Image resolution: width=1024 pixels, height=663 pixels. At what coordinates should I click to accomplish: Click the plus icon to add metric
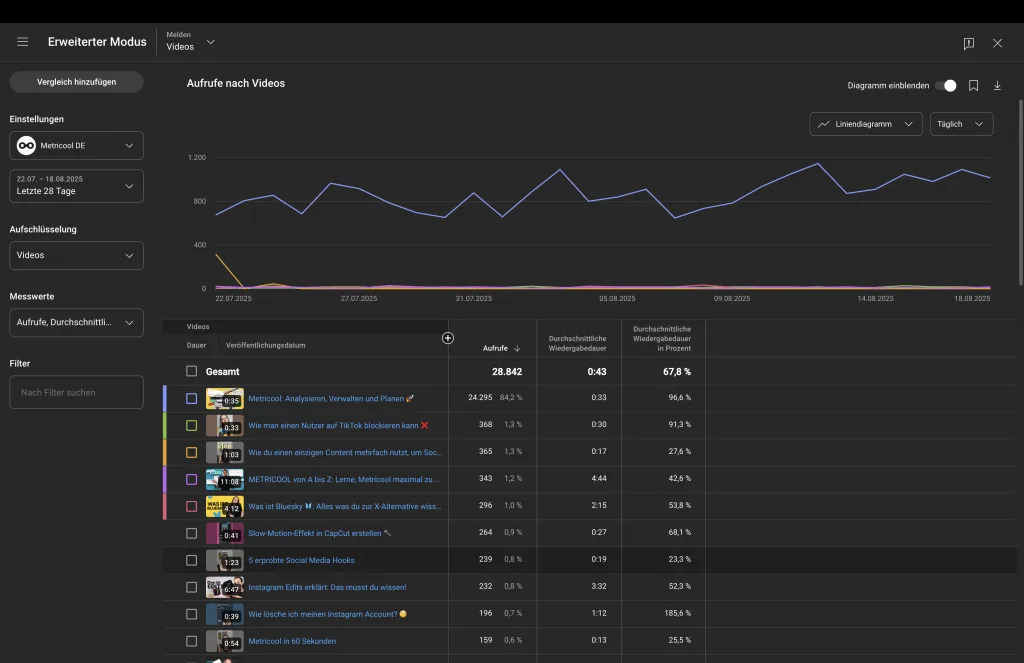click(x=448, y=338)
